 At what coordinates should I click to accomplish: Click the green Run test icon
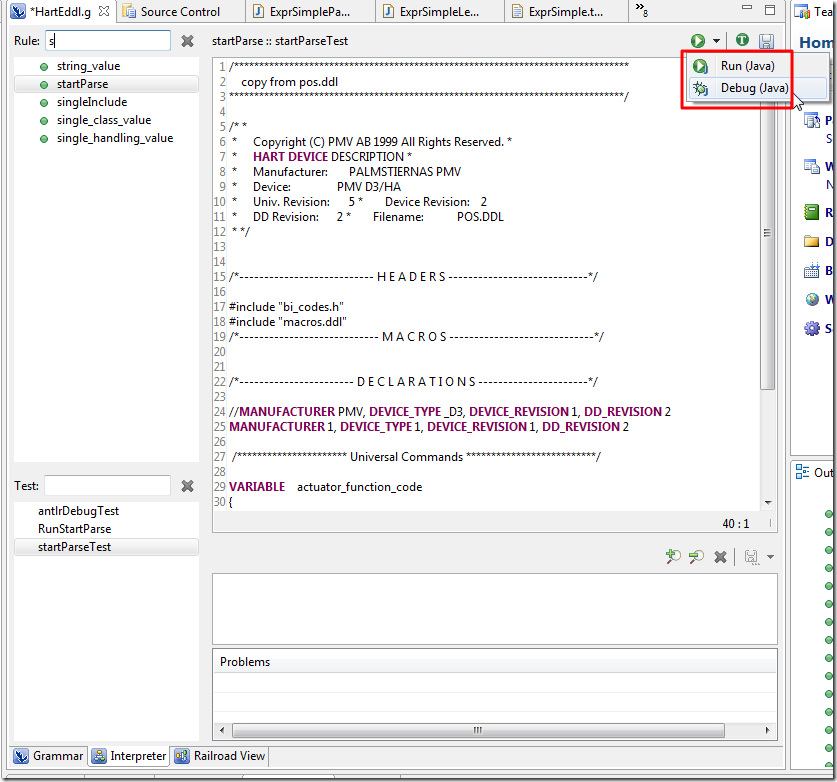[698, 41]
